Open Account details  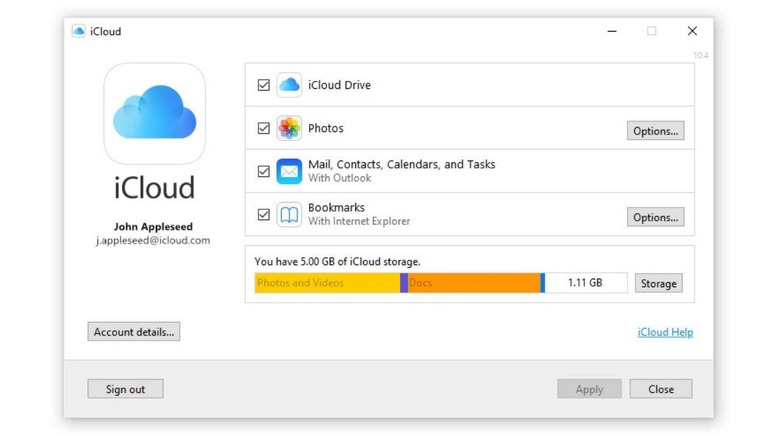point(134,332)
